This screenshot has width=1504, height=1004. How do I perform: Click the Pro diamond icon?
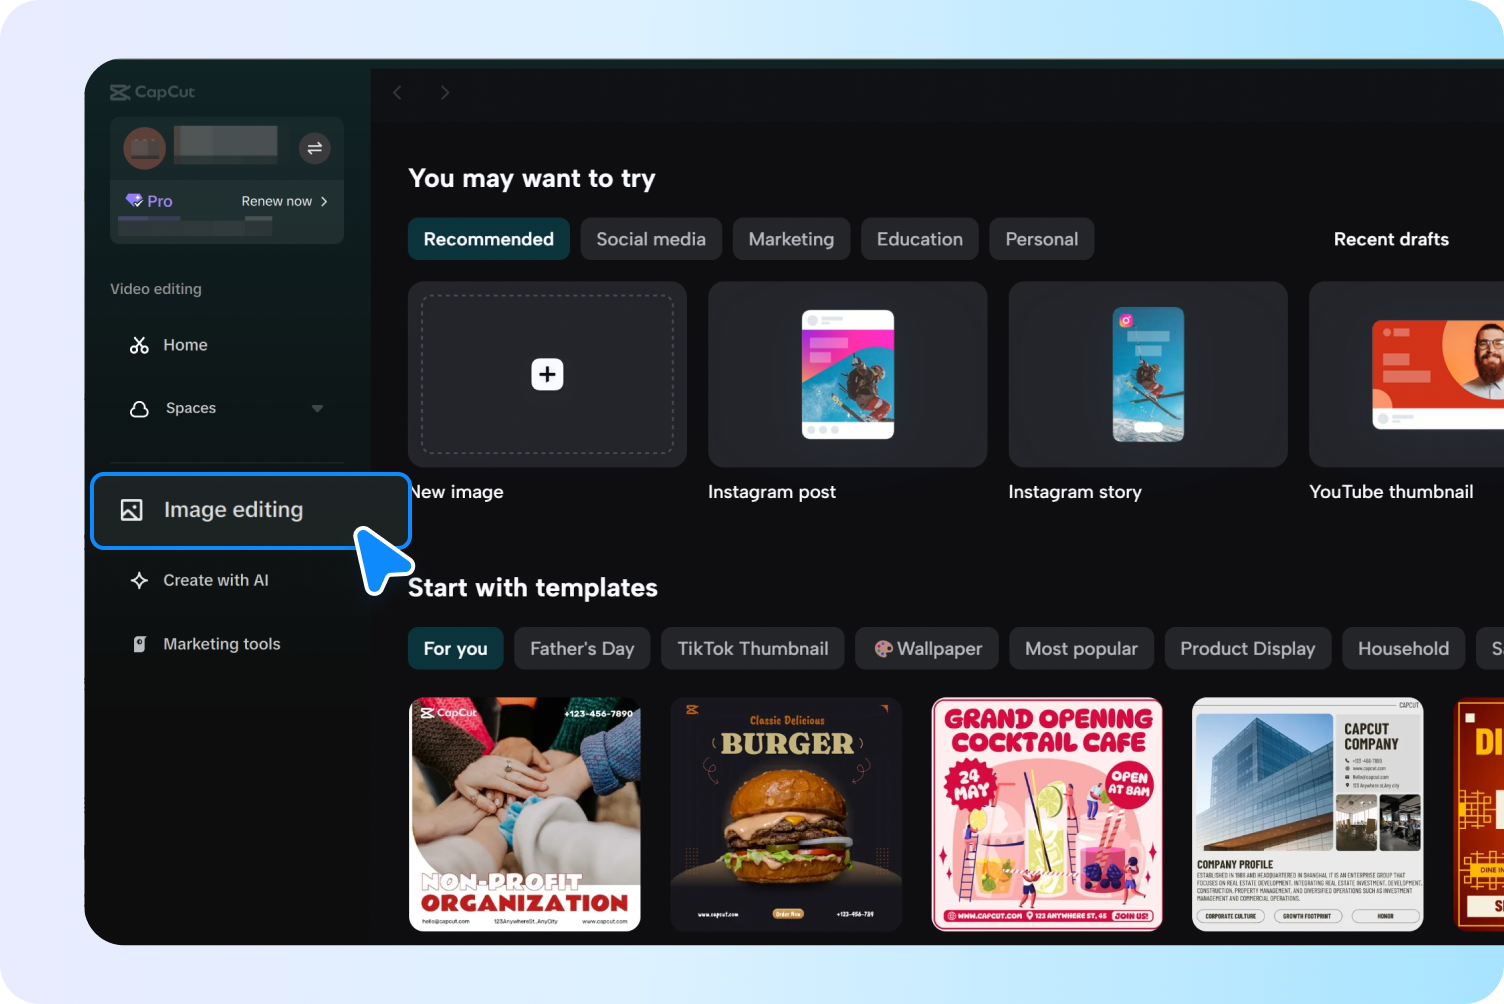tap(134, 200)
